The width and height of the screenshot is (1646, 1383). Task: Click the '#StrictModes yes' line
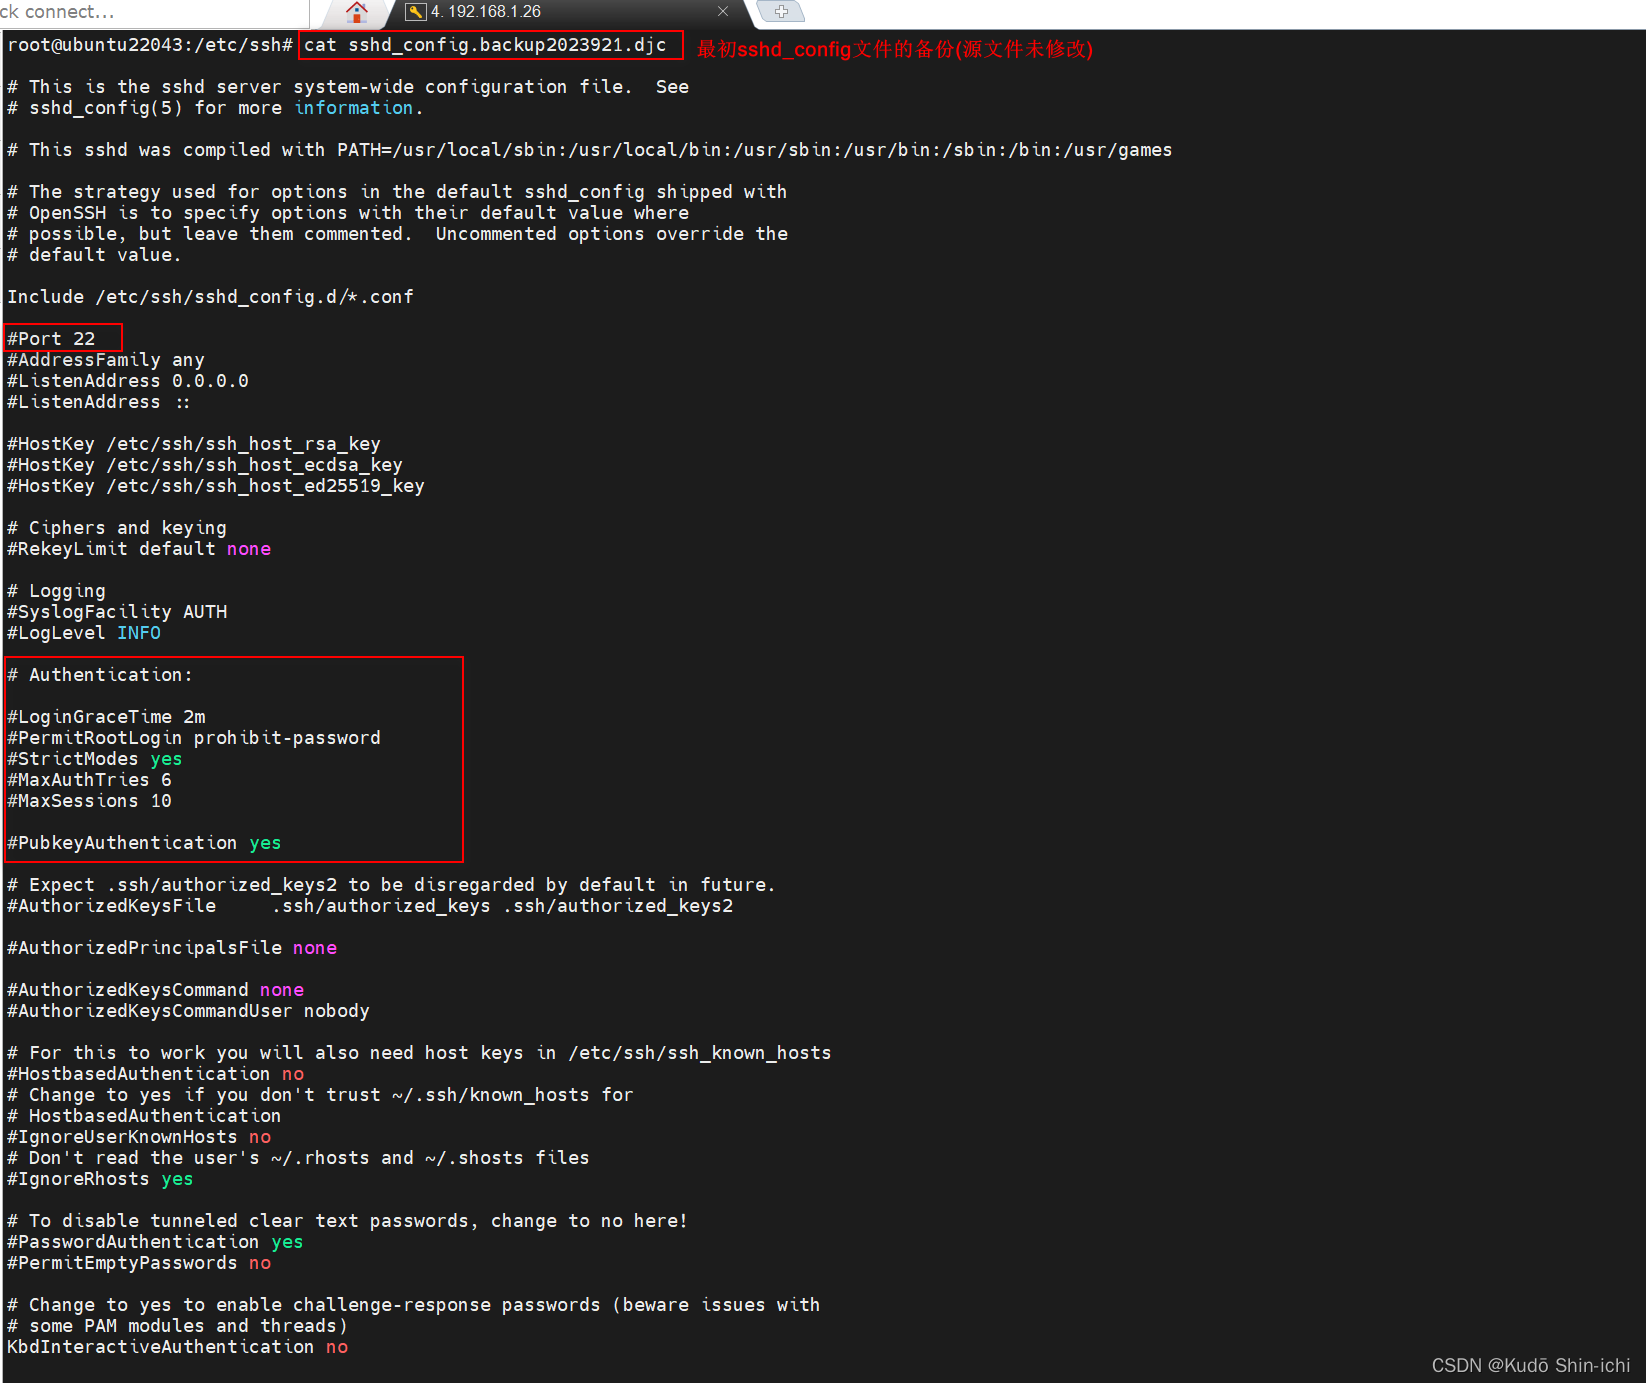[95, 759]
